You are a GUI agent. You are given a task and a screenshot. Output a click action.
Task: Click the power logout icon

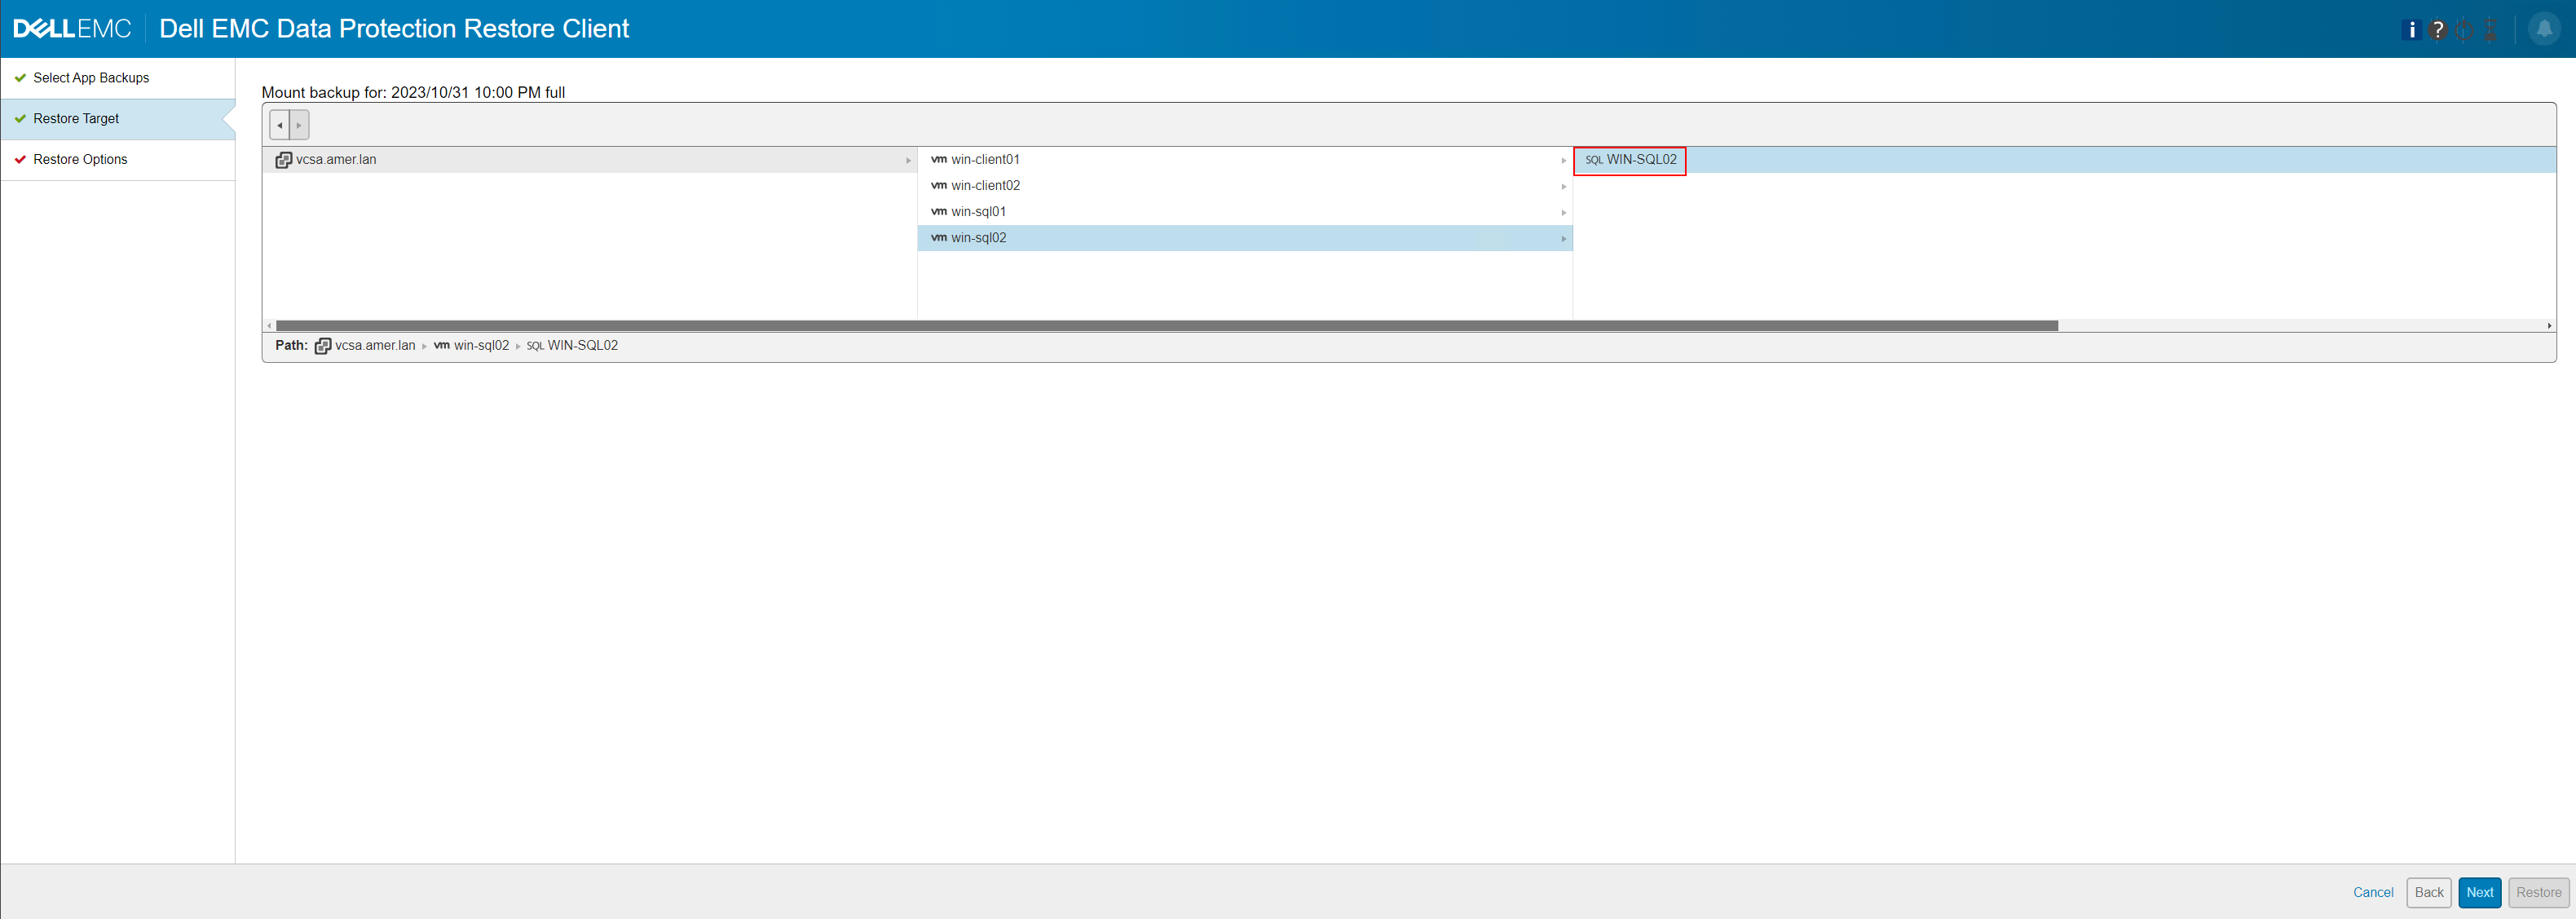coord(2464,29)
